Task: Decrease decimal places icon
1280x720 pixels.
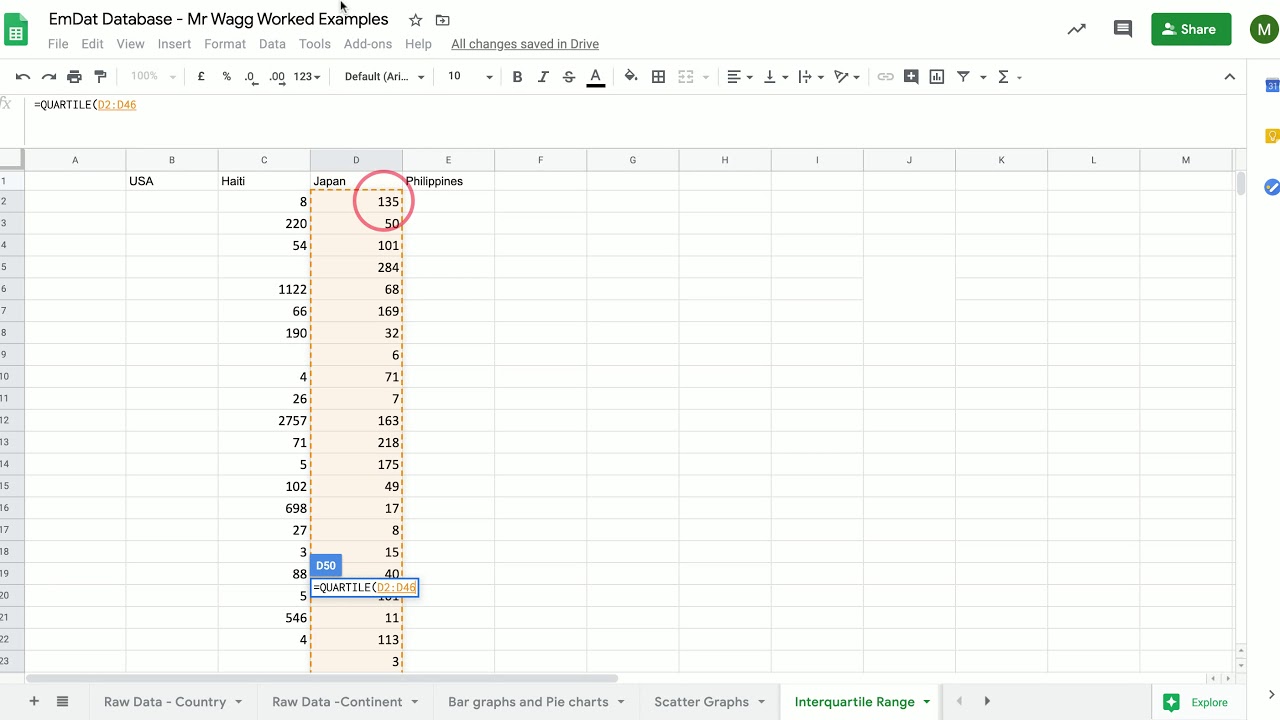Action: (x=250, y=77)
